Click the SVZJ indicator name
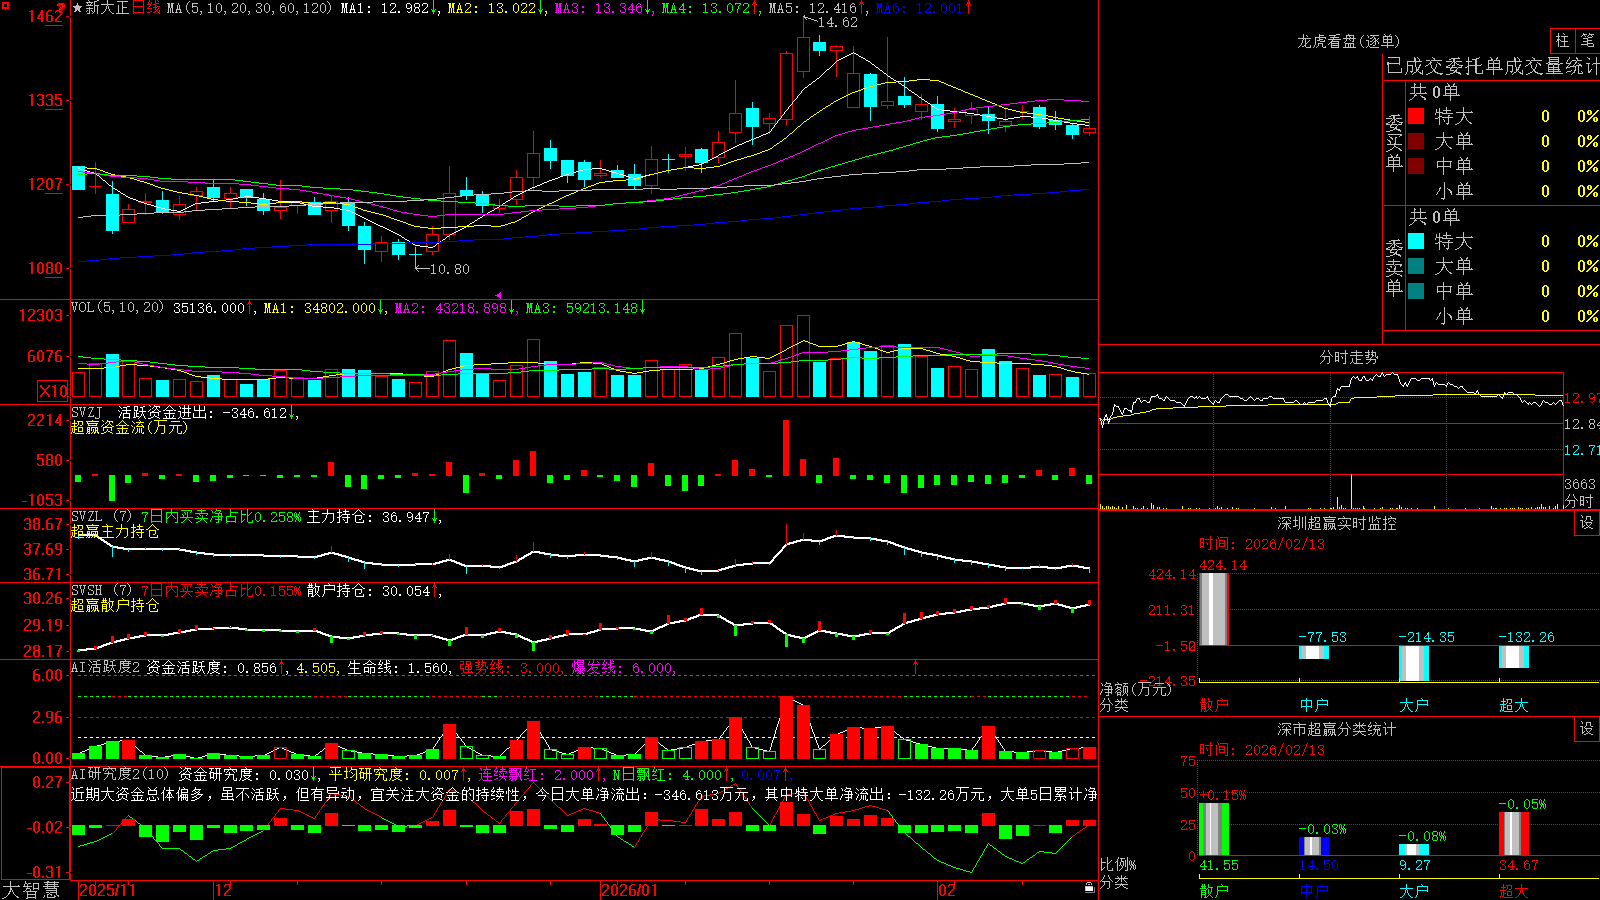The height and width of the screenshot is (900, 1600). (87, 412)
